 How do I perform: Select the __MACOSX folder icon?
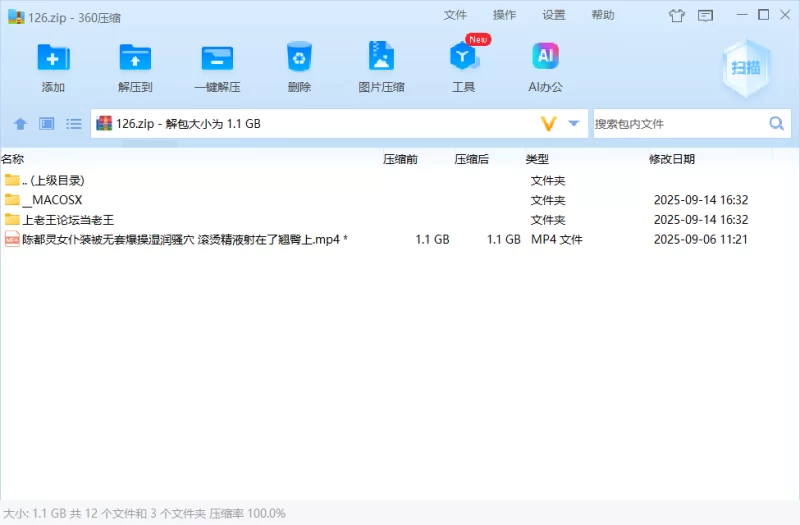tap(12, 199)
